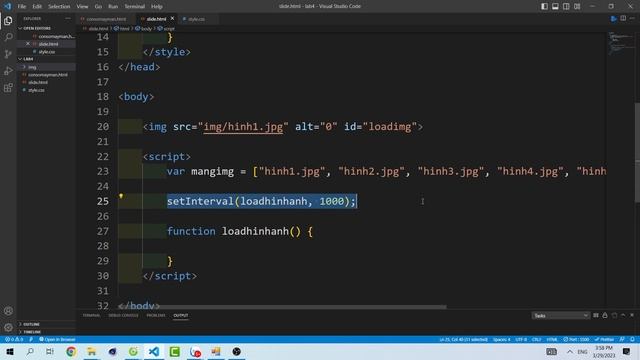
Task: Open the editor more actions menu
Action: 632,19
